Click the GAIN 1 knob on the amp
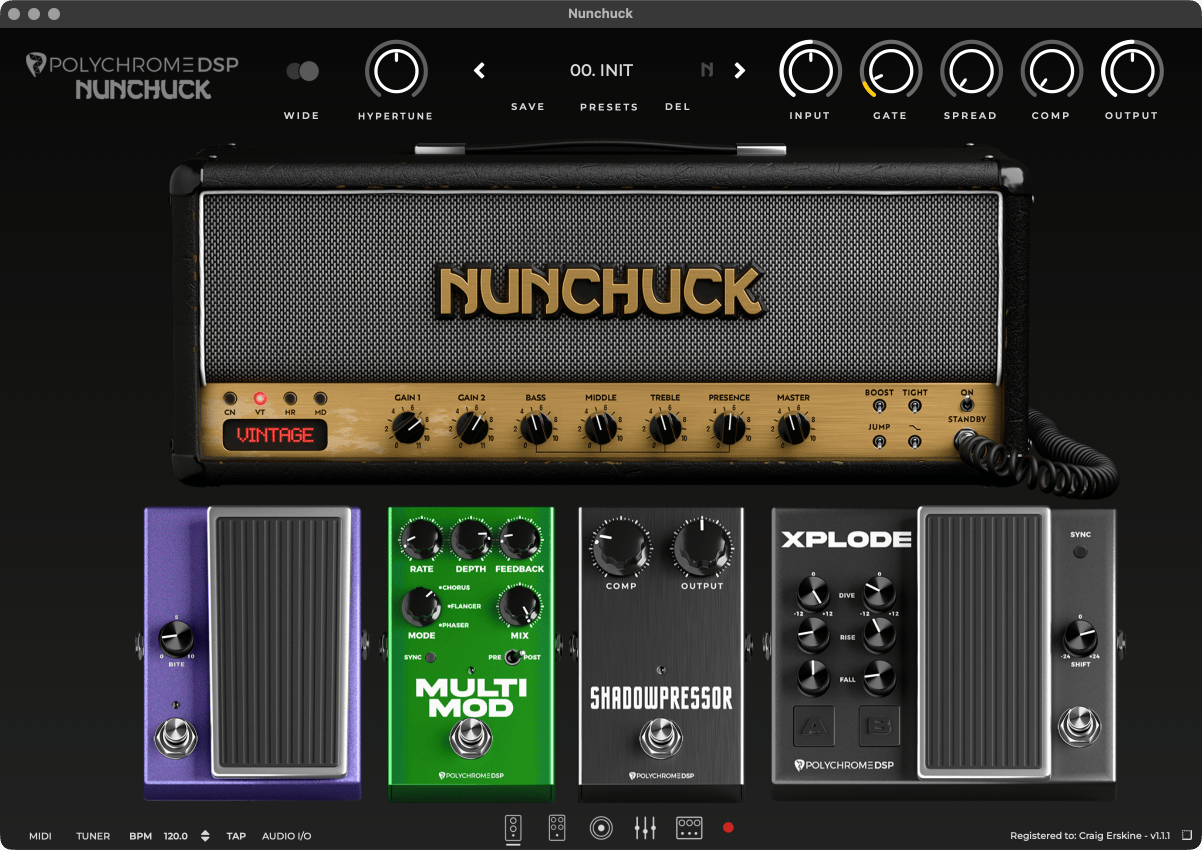Screen dimensions: 1202x850 coord(408,429)
